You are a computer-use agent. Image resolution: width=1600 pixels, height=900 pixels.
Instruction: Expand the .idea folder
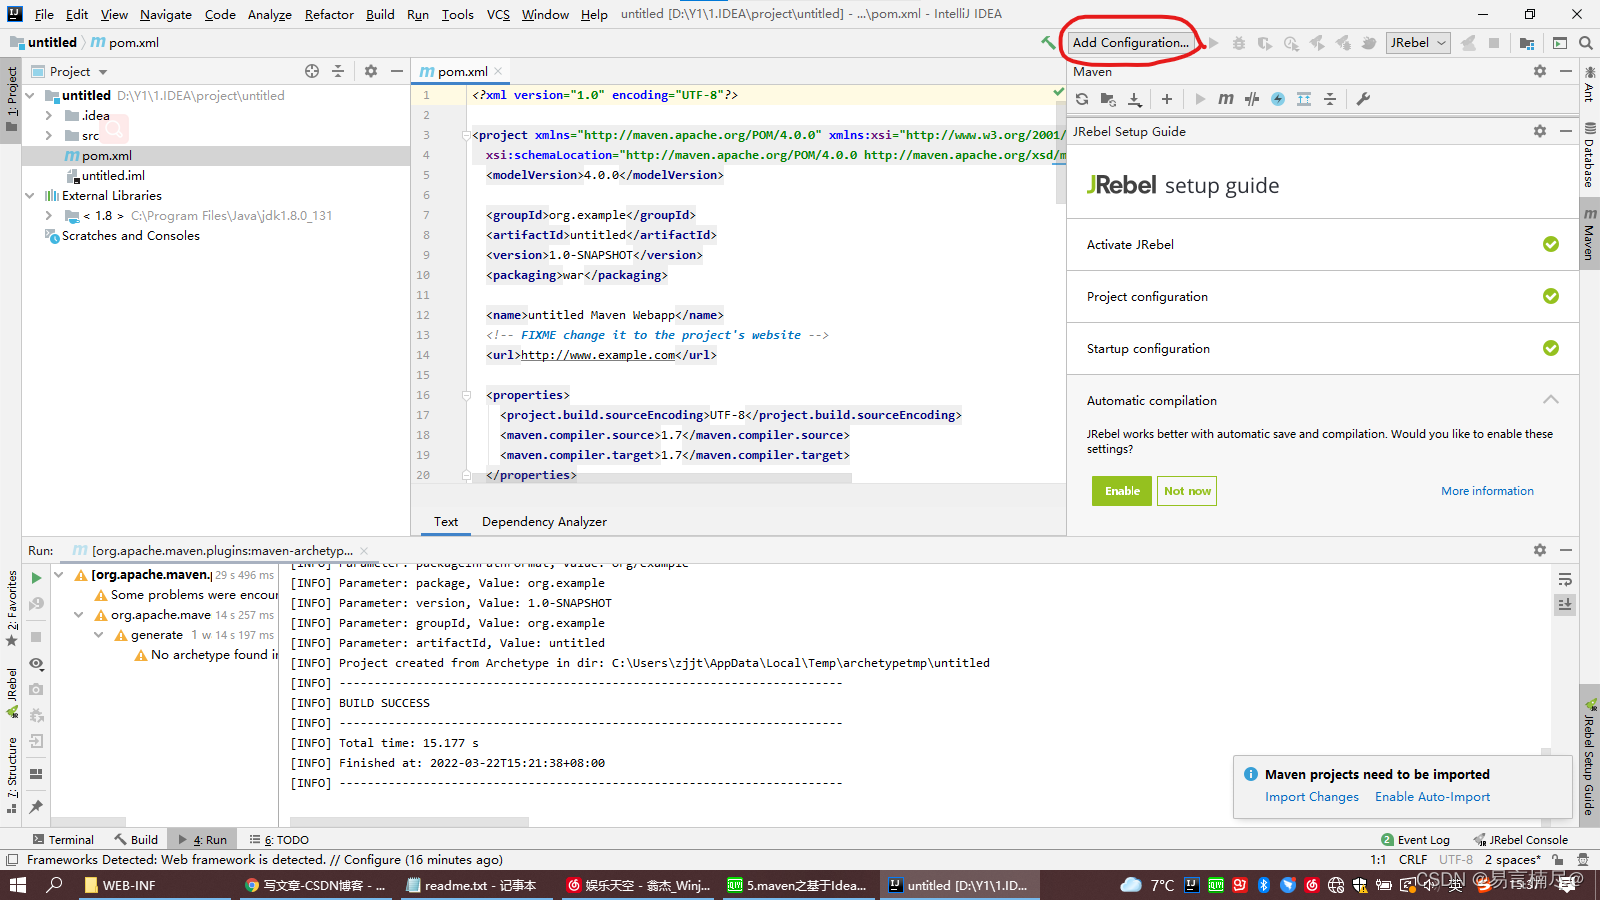coord(49,116)
